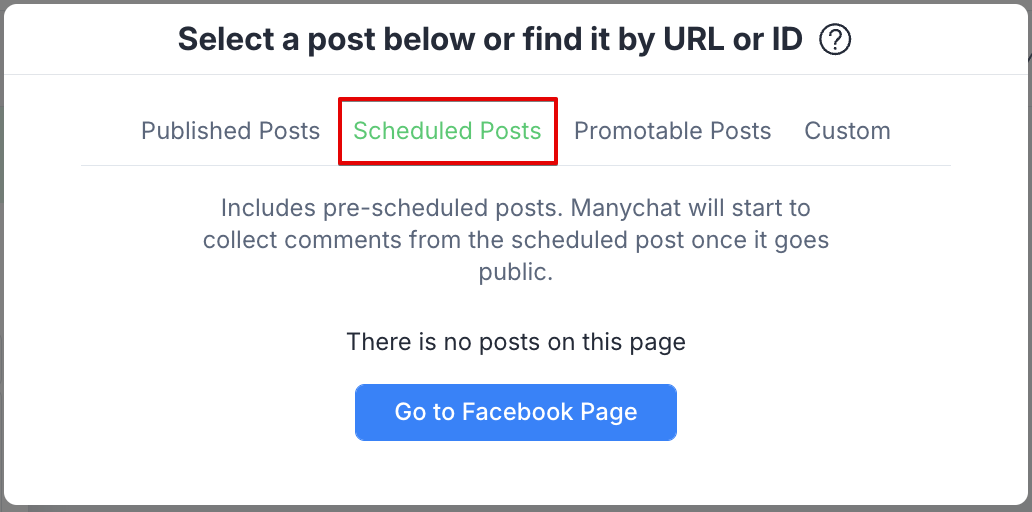Select the tab left of Scheduled Posts
The image size is (1032, 512).
230,130
